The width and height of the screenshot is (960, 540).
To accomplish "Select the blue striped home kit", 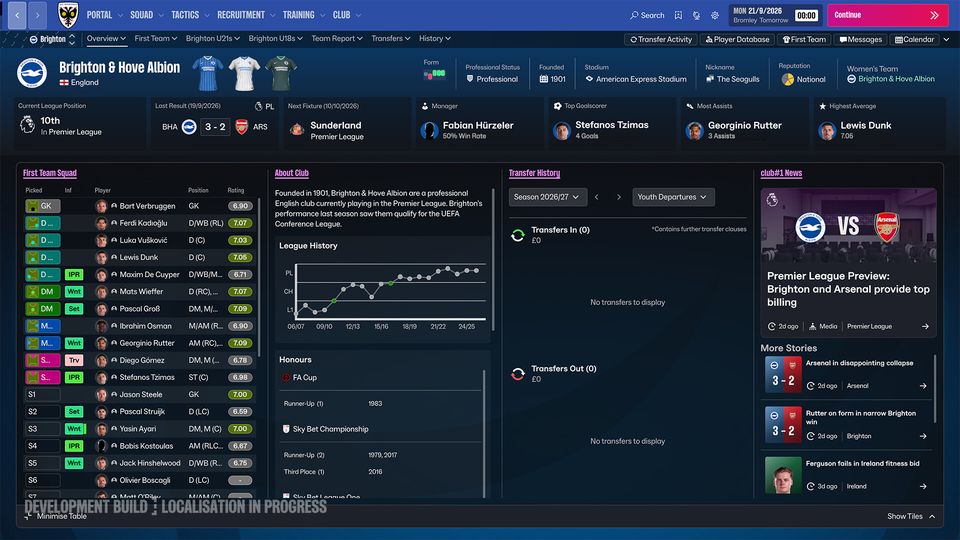I will [x=208, y=73].
